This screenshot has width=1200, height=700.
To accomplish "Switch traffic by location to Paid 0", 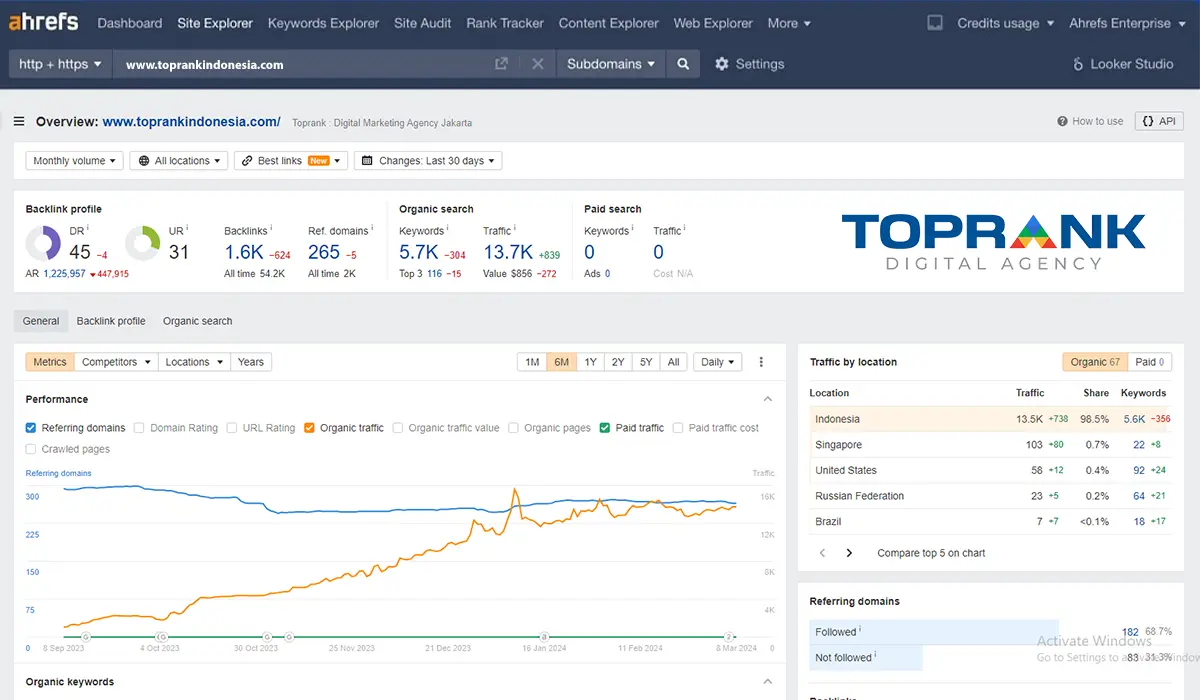I will click(1150, 362).
